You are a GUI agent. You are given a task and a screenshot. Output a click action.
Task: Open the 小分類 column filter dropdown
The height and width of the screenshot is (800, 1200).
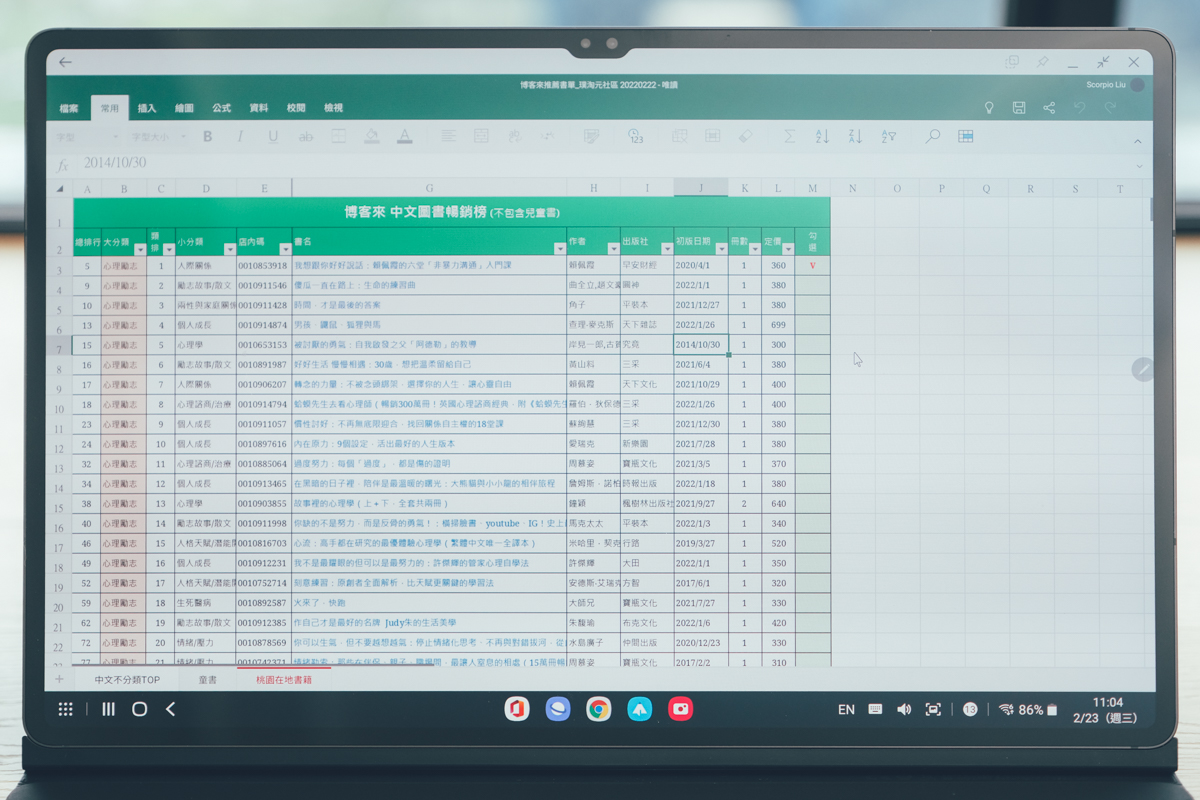(230, 249)
